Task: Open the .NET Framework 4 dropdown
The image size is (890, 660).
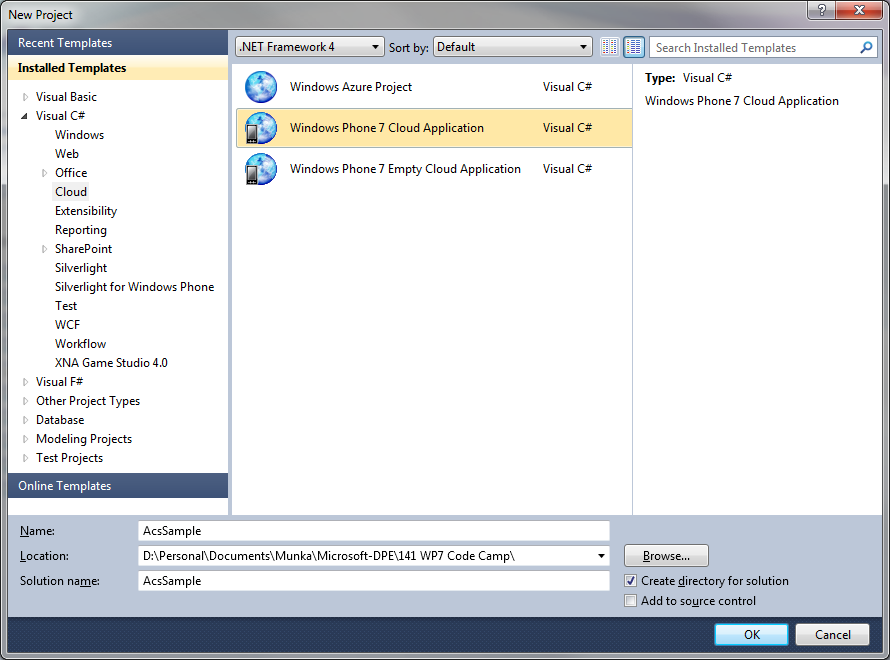Action: 310,47
